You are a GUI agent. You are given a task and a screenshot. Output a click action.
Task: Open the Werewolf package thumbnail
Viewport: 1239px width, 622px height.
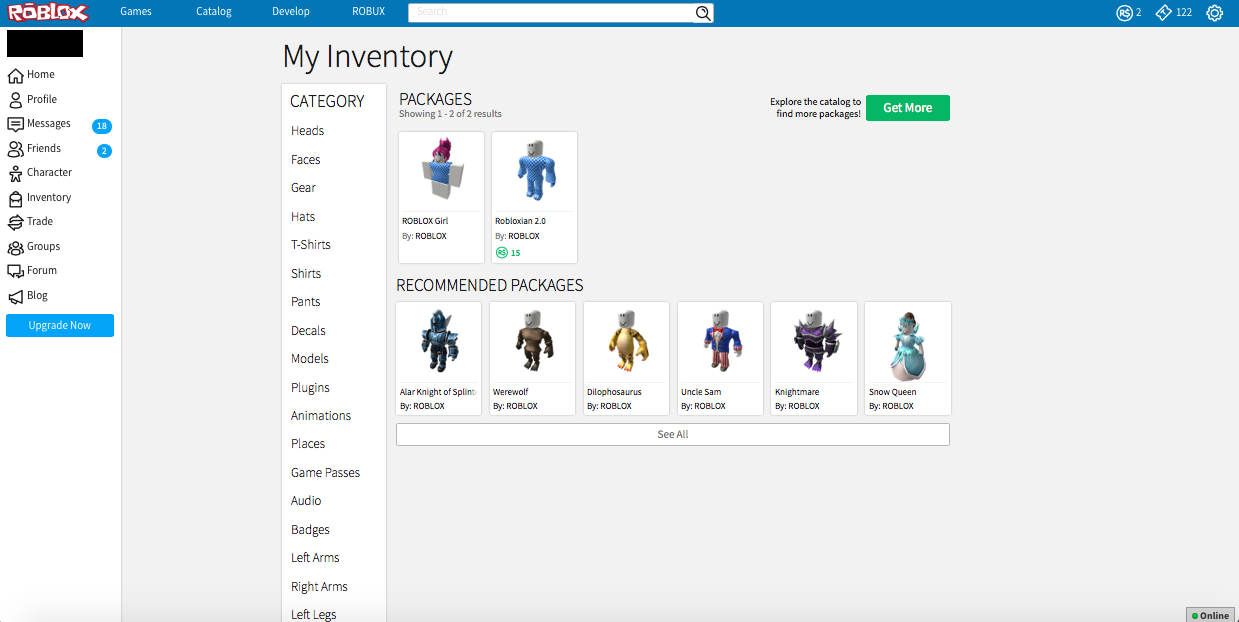532,342
